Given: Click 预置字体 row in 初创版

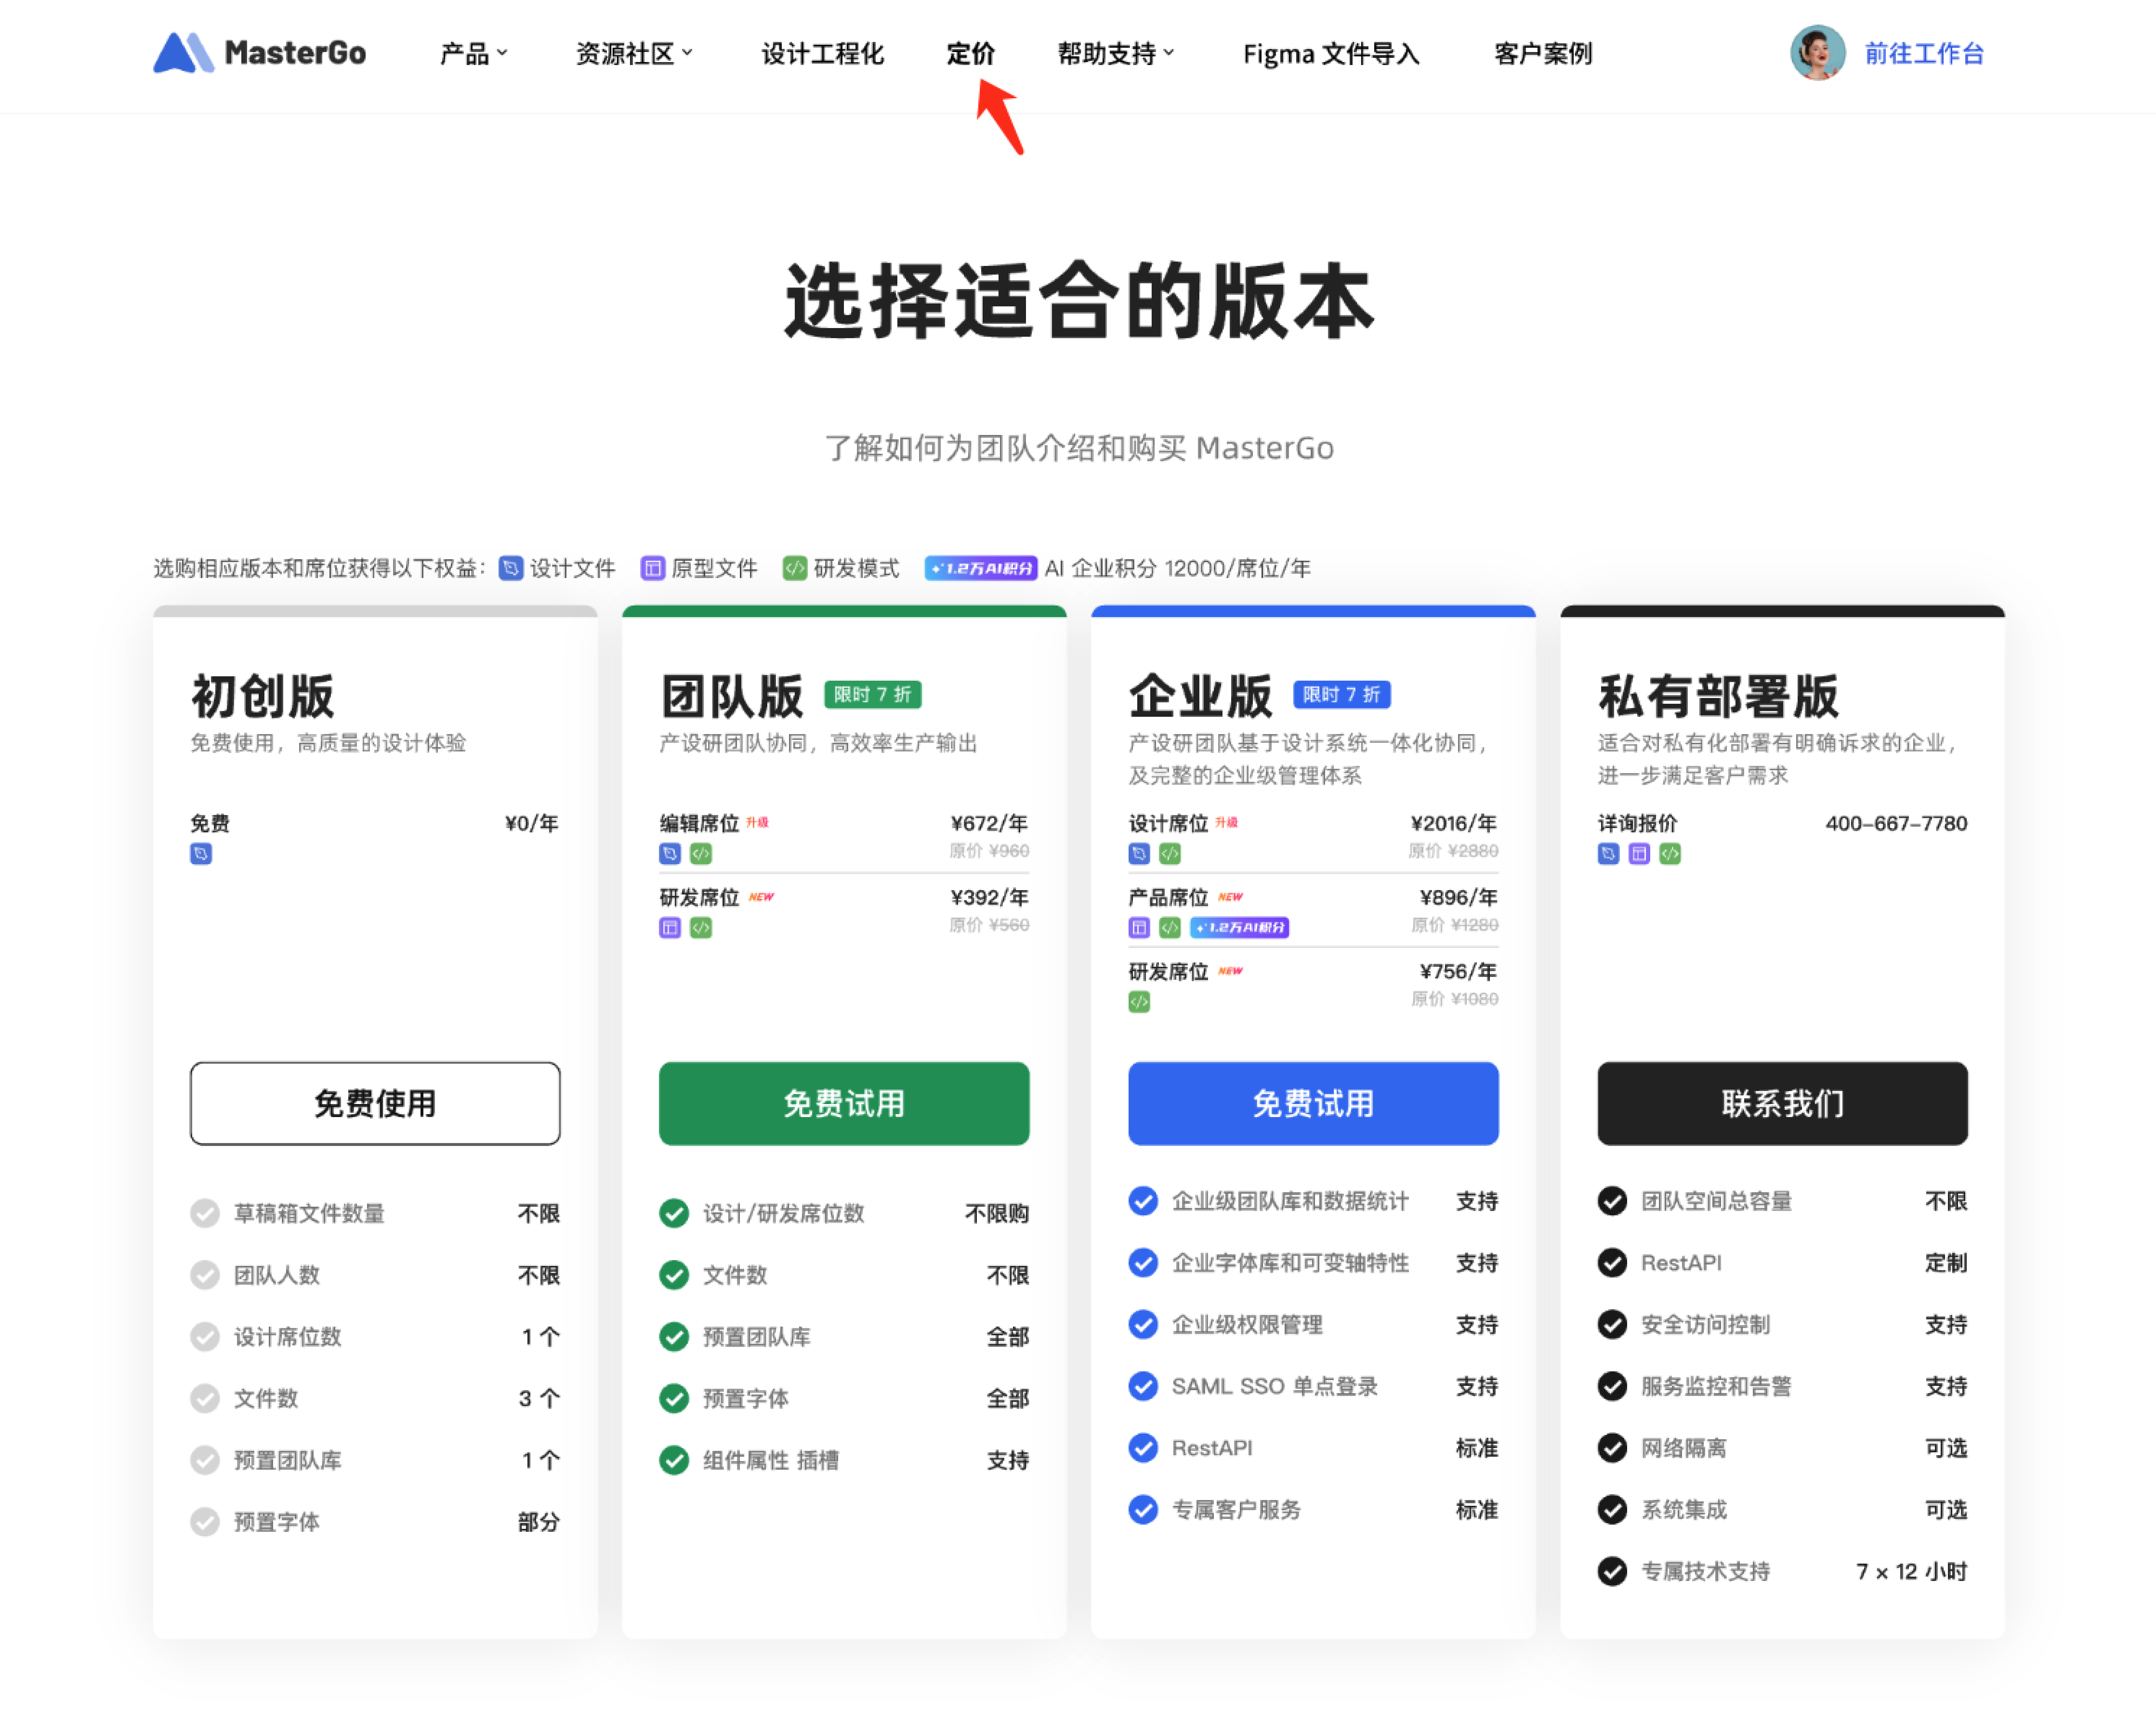Looking at the screenshot, I should pos(375,1522).
